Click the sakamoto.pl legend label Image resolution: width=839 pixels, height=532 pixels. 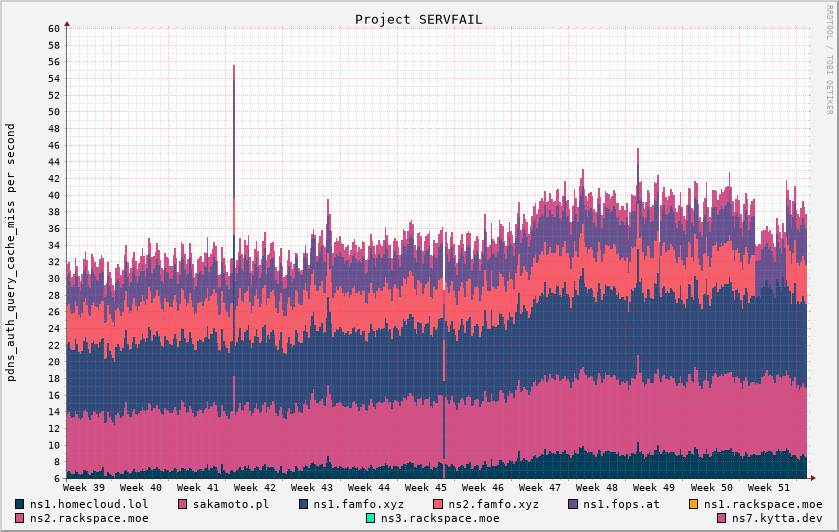pos(231,504)
